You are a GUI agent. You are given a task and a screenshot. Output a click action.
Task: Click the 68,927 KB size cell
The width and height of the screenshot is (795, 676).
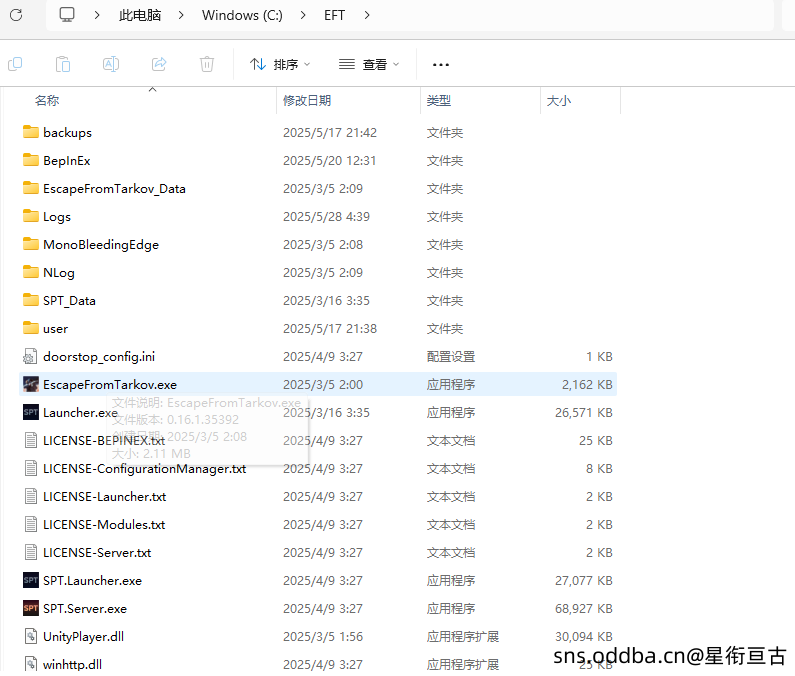584,609
